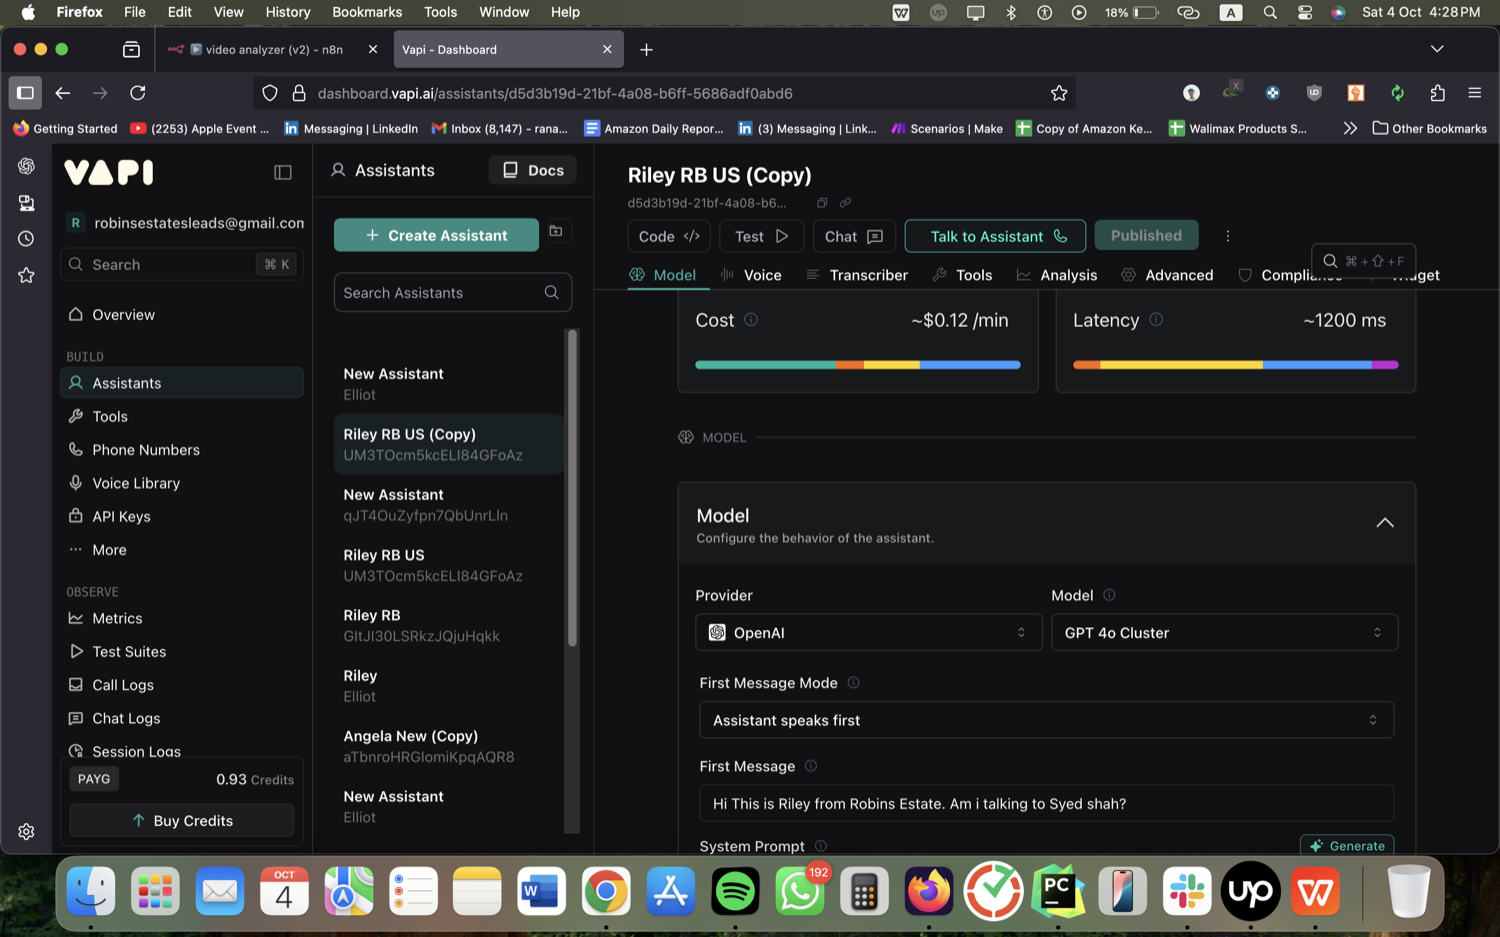Click the Model field info icon
Screen dimensions: 1500x937
[x=1109, y=595]
